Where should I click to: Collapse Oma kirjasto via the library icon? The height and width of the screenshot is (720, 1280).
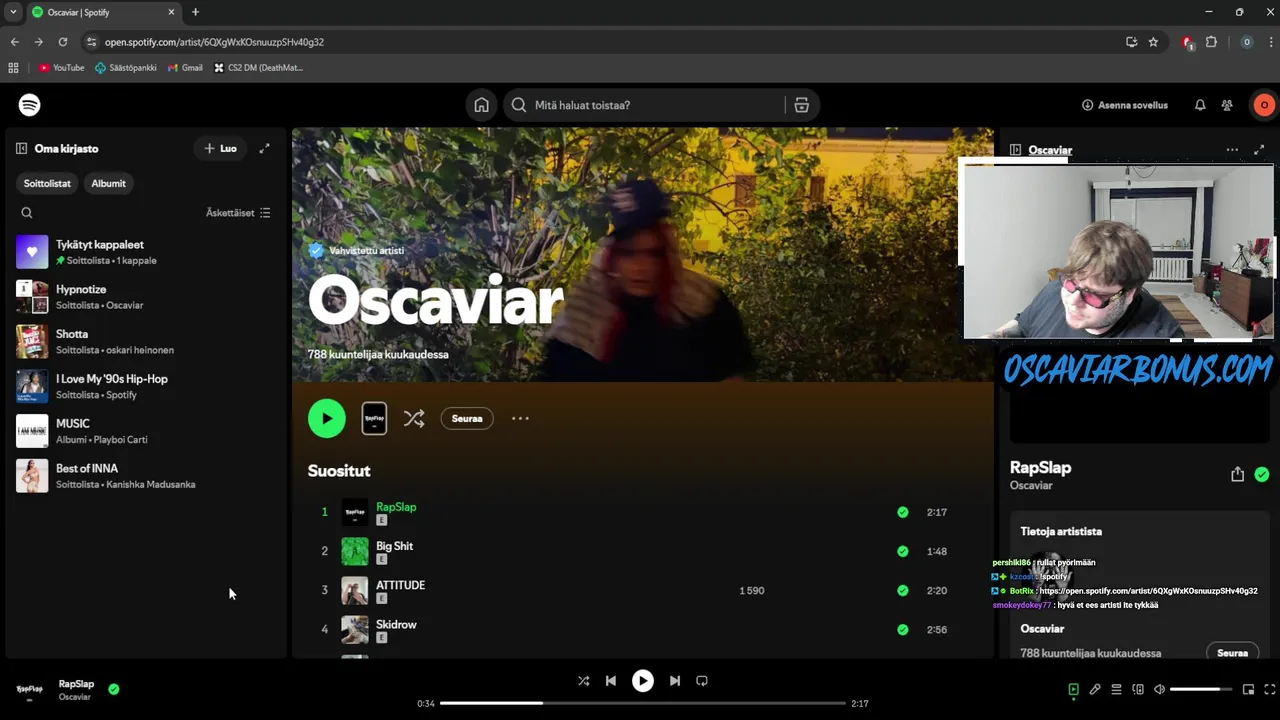[x=21, y=148]
